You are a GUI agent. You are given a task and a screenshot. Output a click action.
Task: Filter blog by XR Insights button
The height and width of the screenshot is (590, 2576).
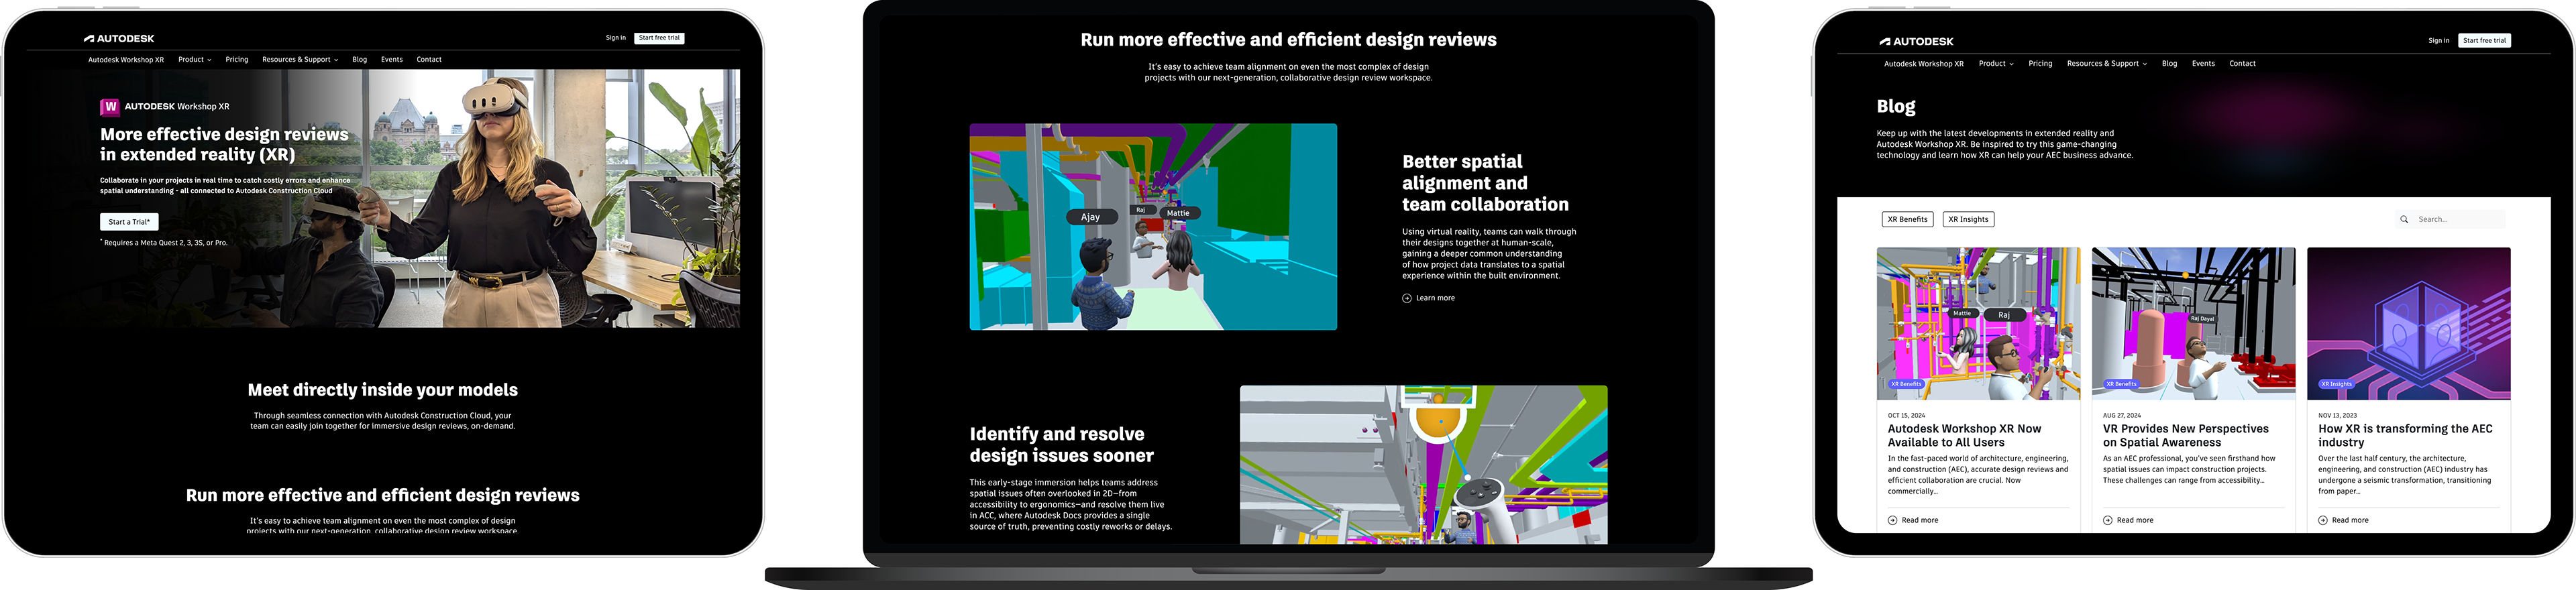coord(1968,219)
